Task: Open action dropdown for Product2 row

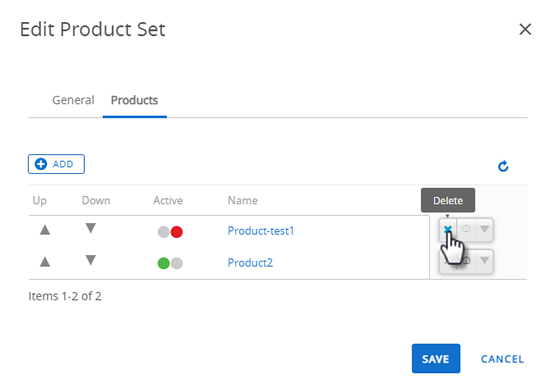Action: pos(484,261)
